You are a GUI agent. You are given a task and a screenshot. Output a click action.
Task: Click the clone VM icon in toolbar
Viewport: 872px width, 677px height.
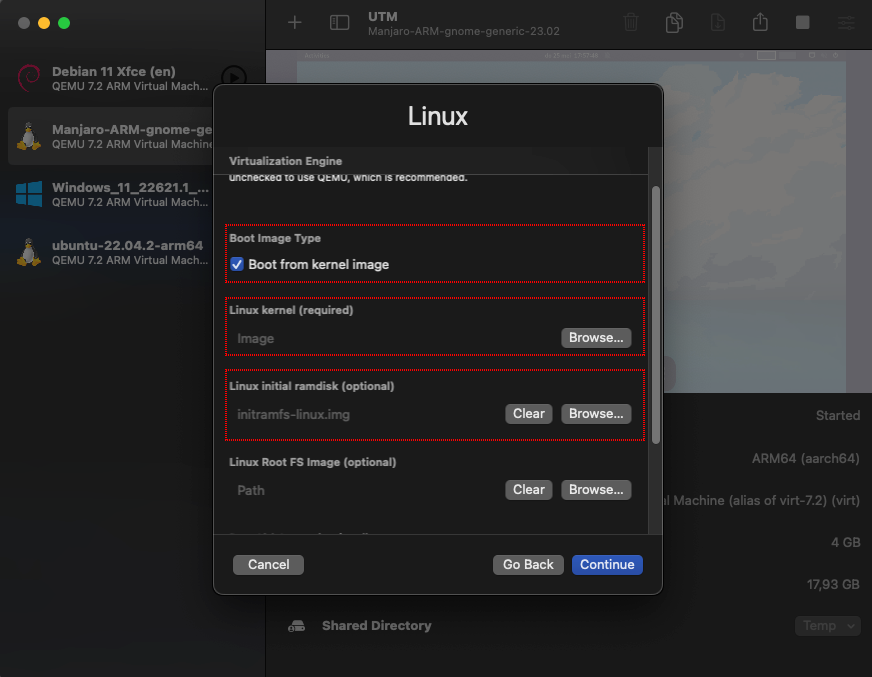coord(675,22)
